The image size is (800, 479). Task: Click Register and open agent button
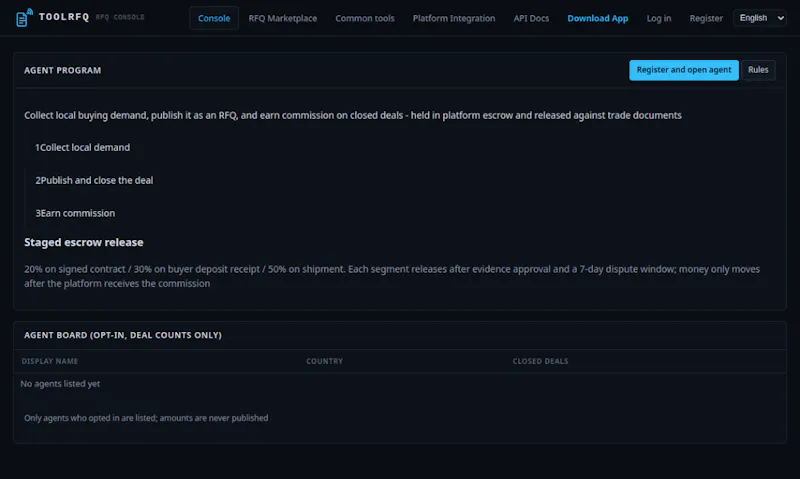tap(684, 70)
